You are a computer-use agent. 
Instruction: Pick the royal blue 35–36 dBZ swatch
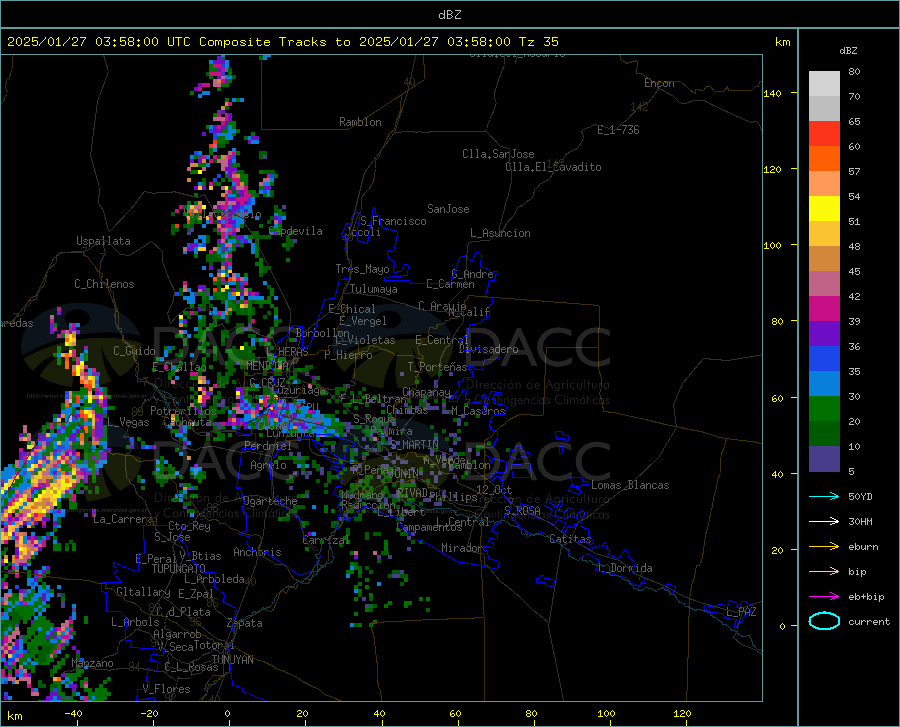(x=824, y=359)
